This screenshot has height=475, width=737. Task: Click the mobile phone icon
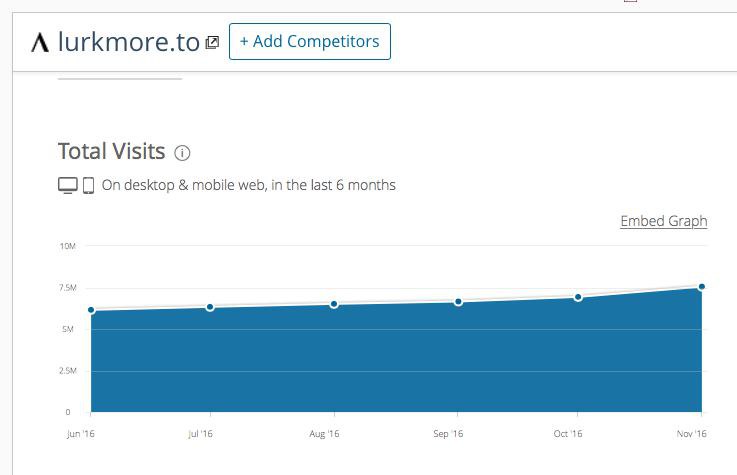click(x=88, y=185)
